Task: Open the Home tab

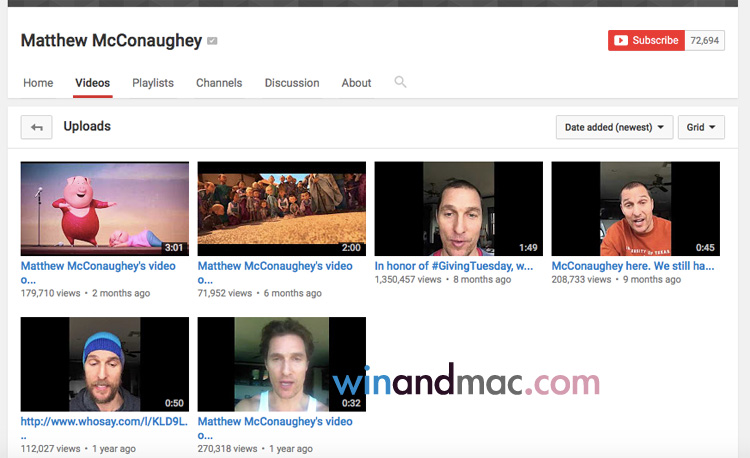Action: click(x=38, y=83)
